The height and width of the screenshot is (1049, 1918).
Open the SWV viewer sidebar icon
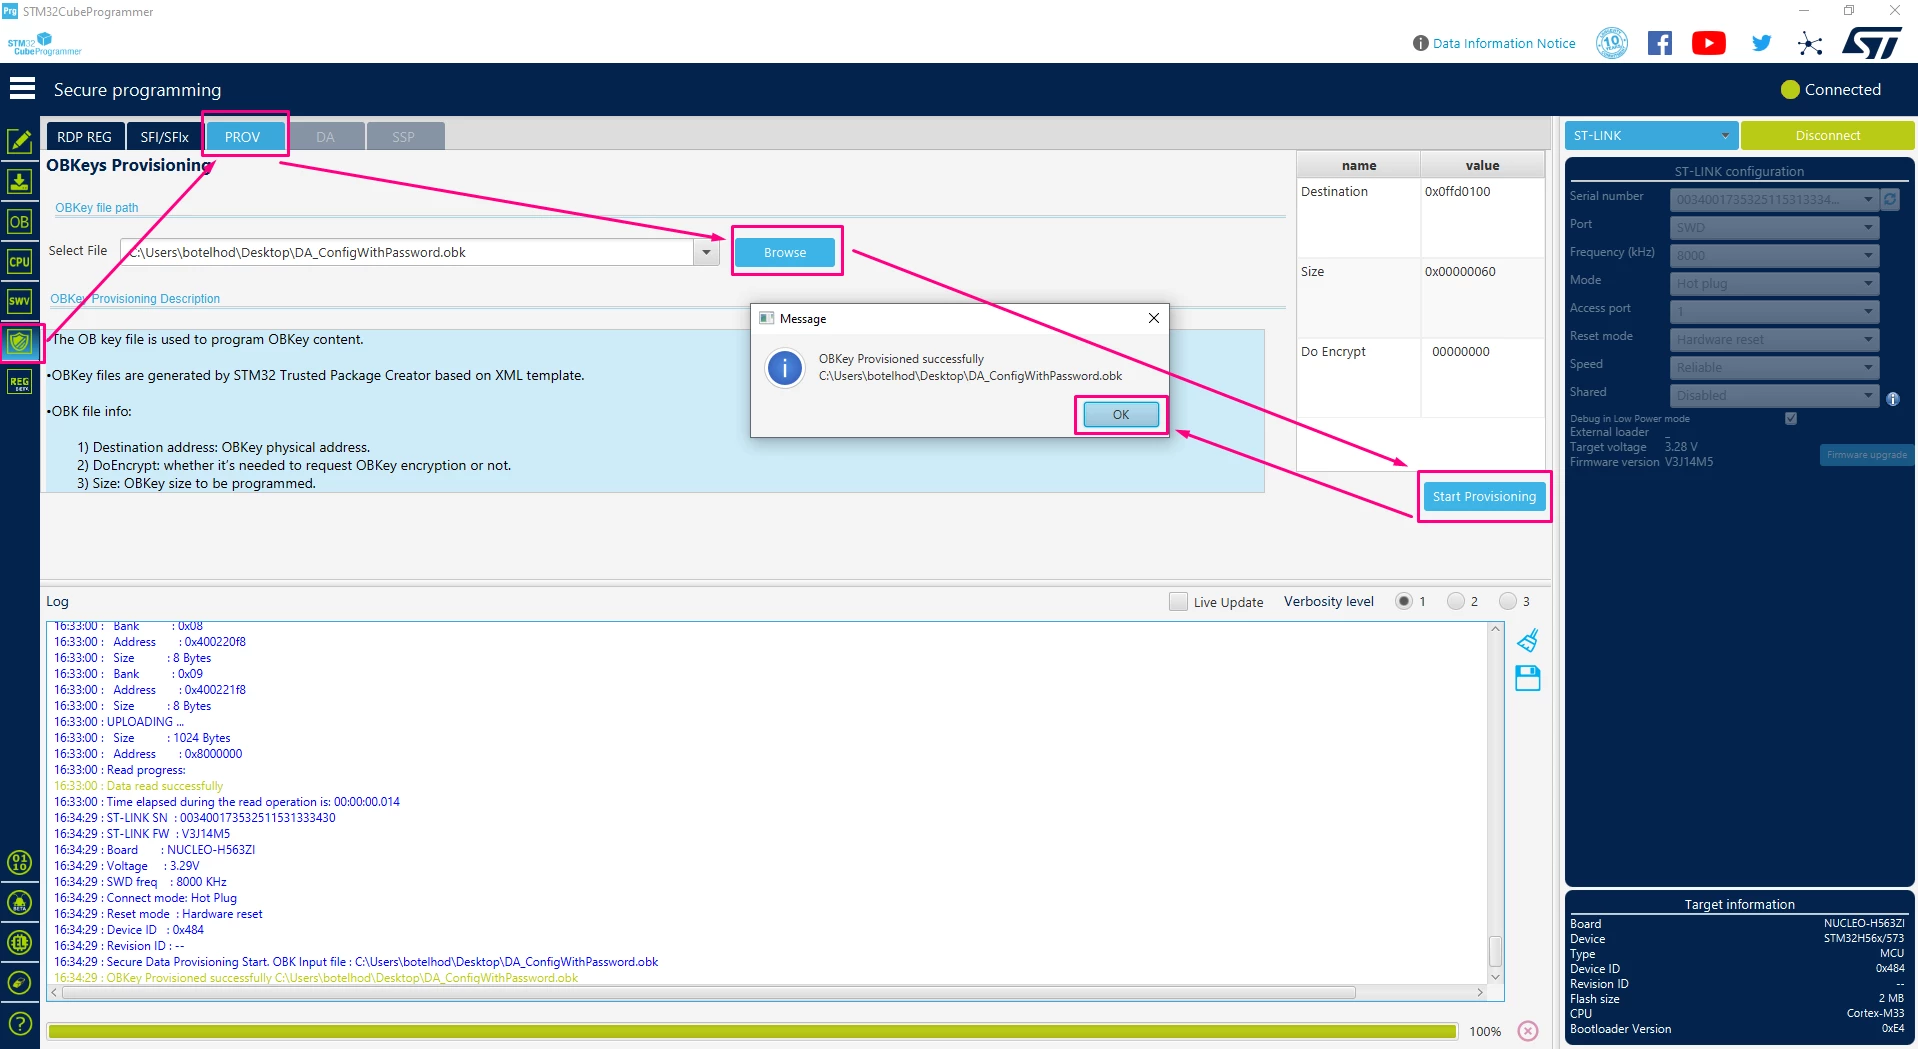click(x=19, y=301)
